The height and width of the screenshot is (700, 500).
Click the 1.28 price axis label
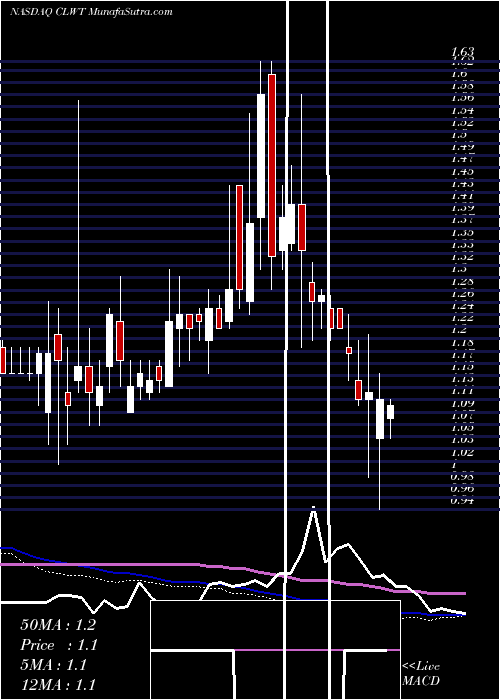coord(462,281)
